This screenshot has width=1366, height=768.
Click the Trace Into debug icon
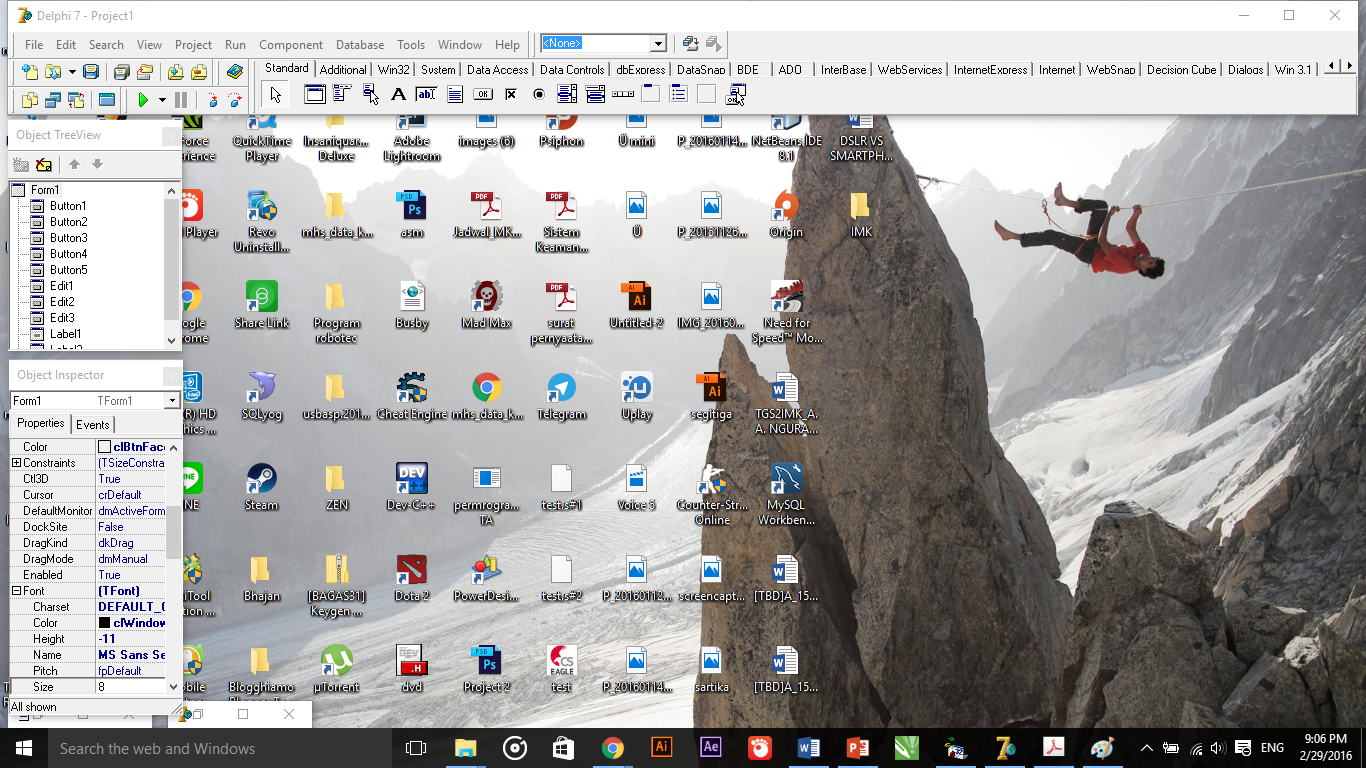(x=212, y=100)
